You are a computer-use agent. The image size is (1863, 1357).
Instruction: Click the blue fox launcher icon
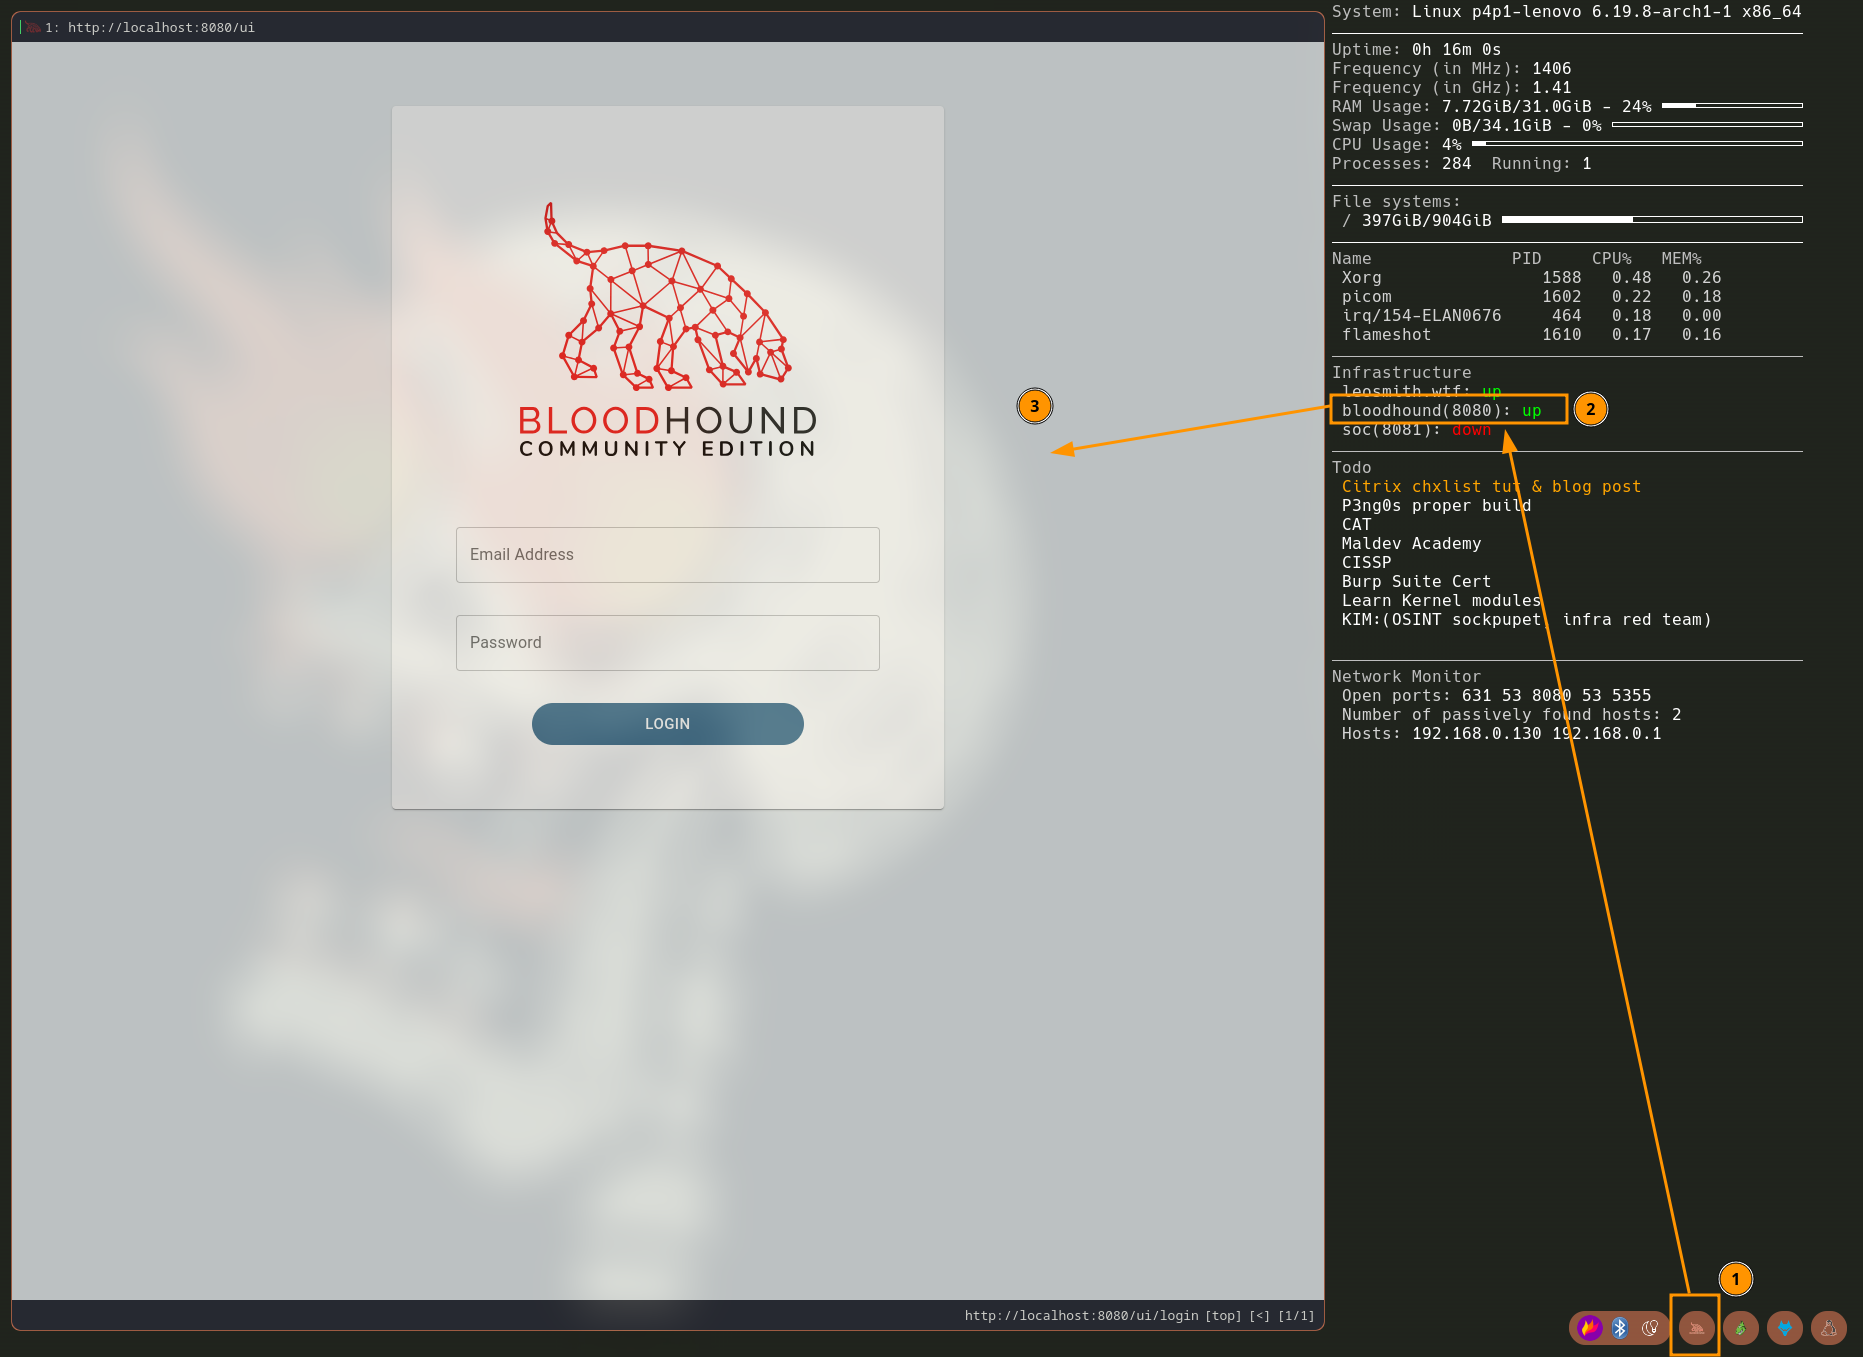(1785, 1328)
